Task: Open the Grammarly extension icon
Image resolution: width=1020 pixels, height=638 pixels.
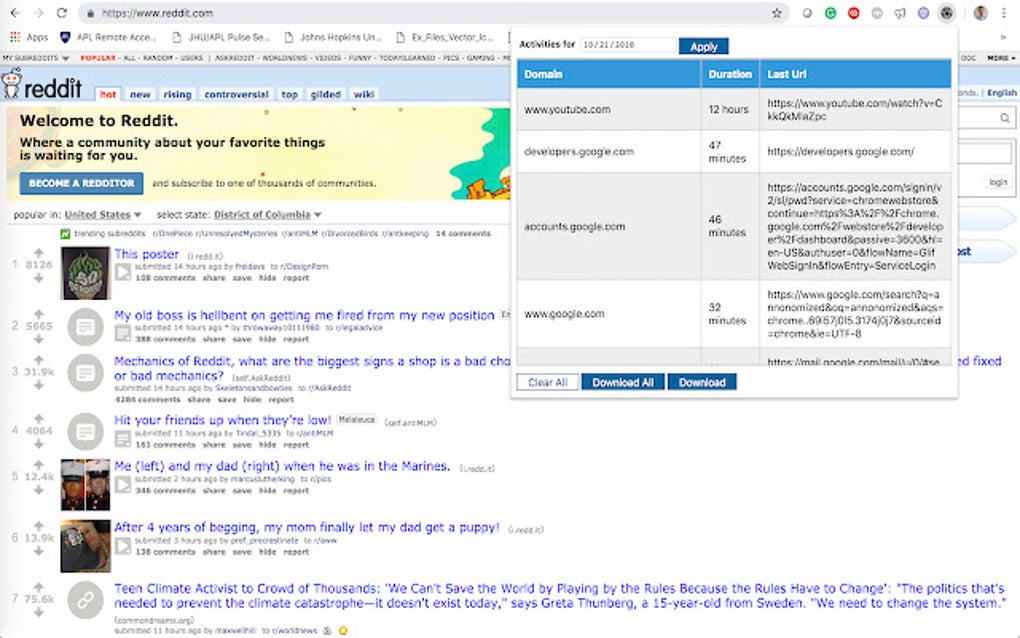Action: tap(829, 14)
